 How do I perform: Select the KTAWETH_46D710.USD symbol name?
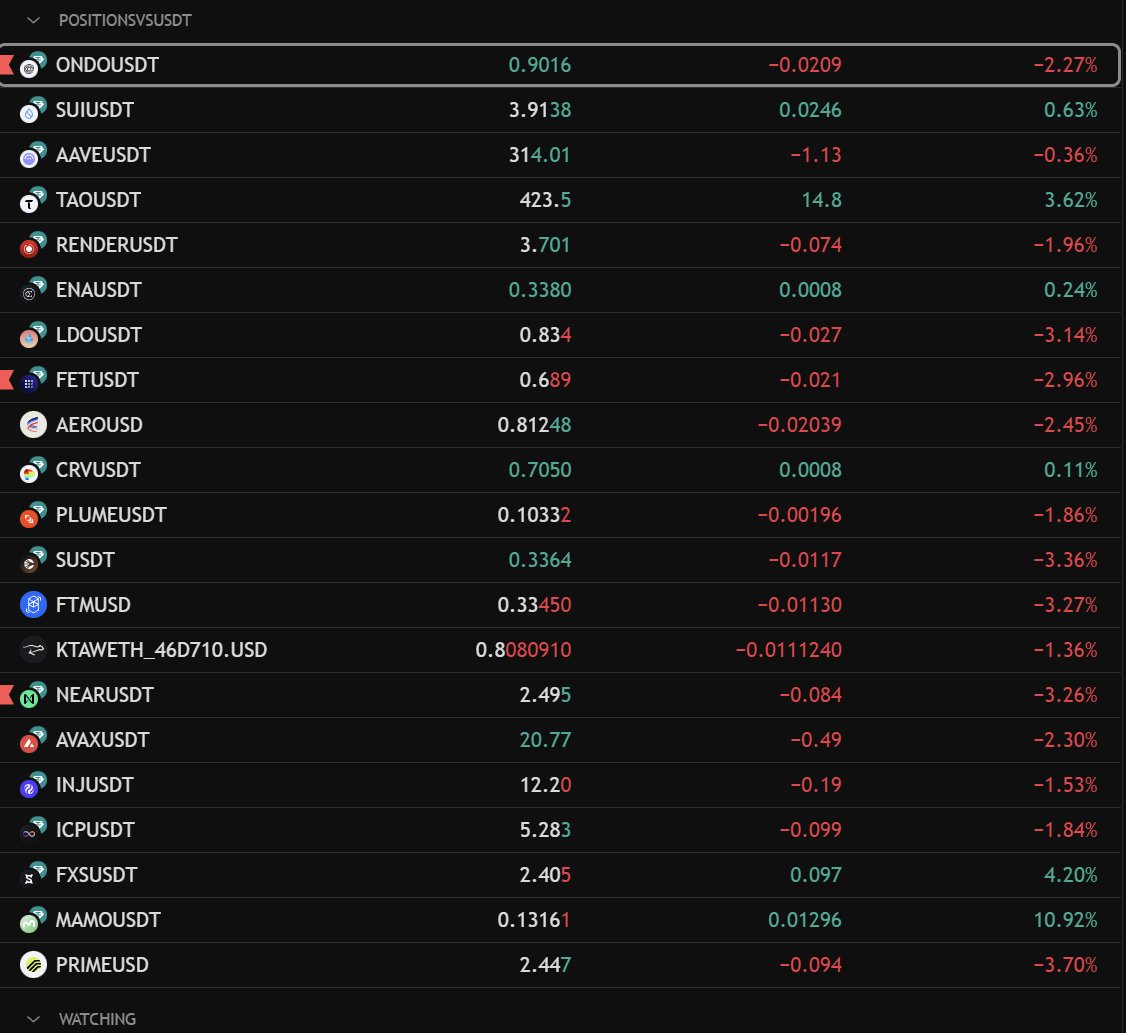(x=161, y=650)
